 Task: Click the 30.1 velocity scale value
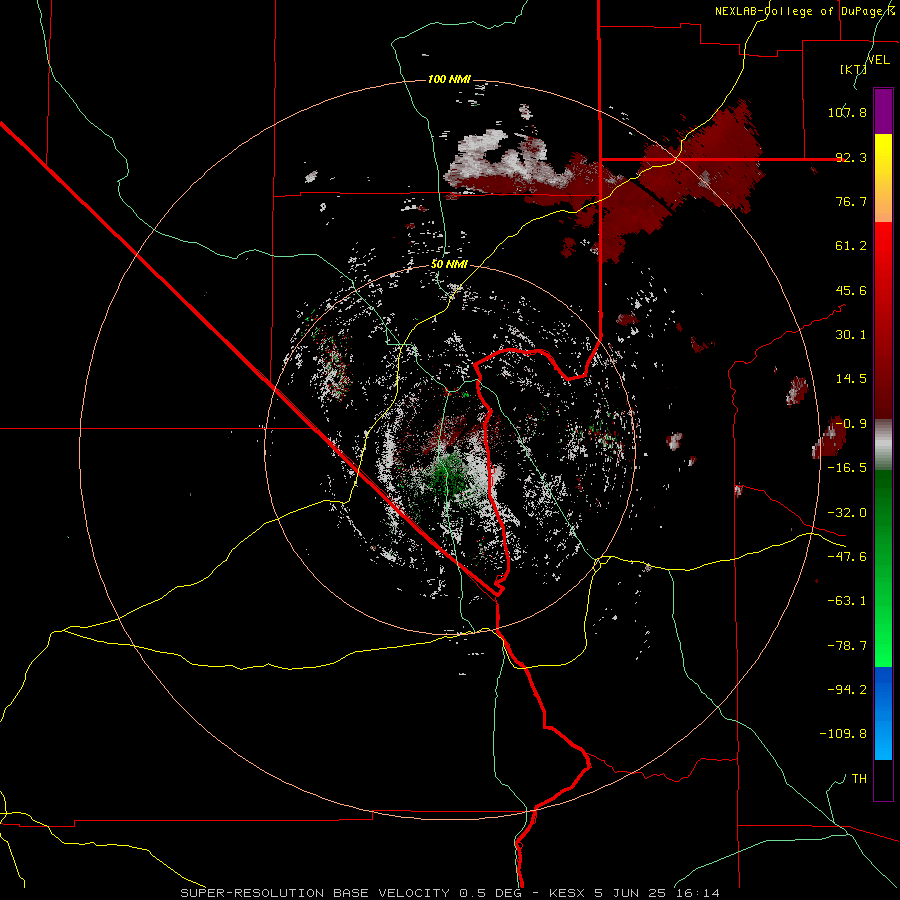coord(851,335)
